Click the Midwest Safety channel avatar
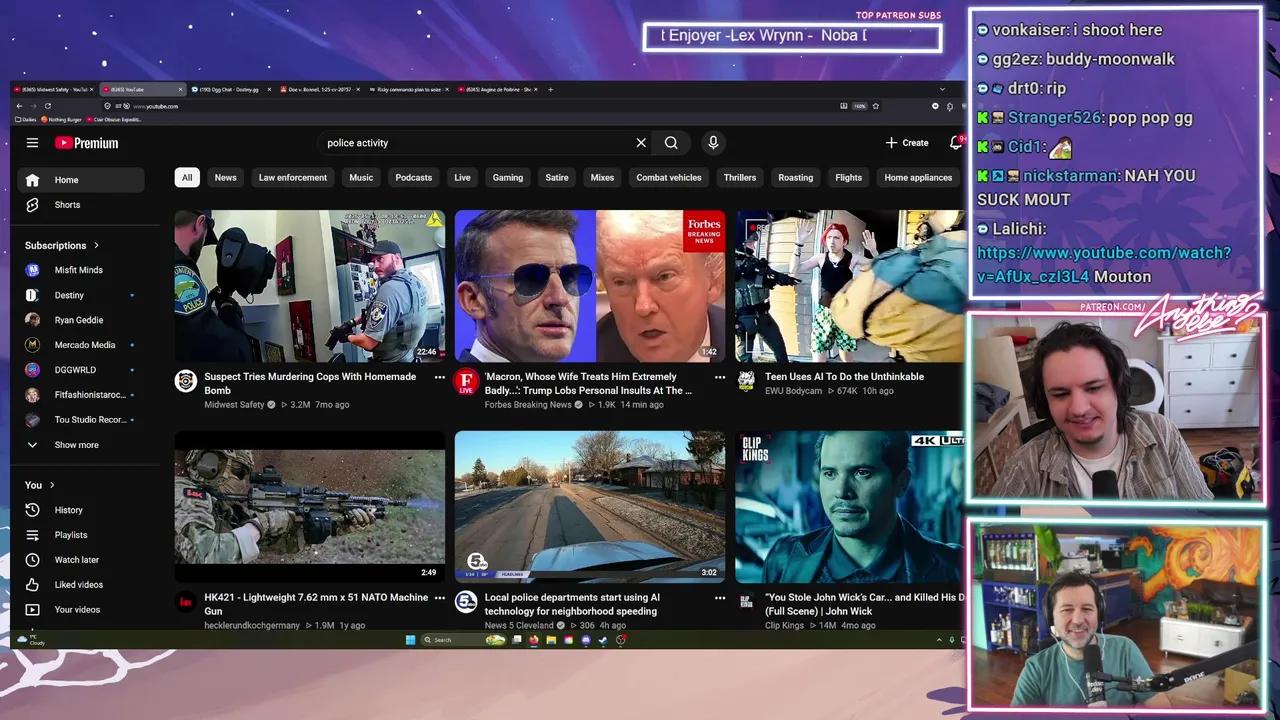 coord(186,381)
